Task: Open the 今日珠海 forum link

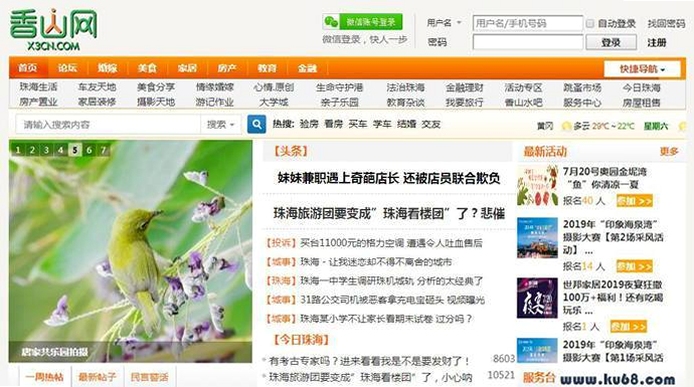Action: pos(641,88)
